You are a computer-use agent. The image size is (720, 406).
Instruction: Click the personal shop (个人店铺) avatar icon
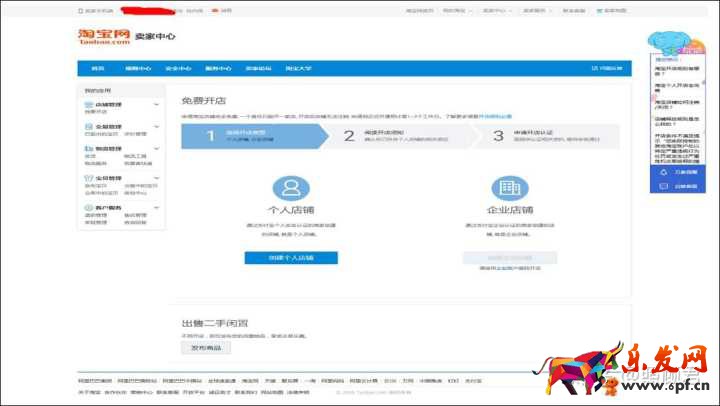290,189
